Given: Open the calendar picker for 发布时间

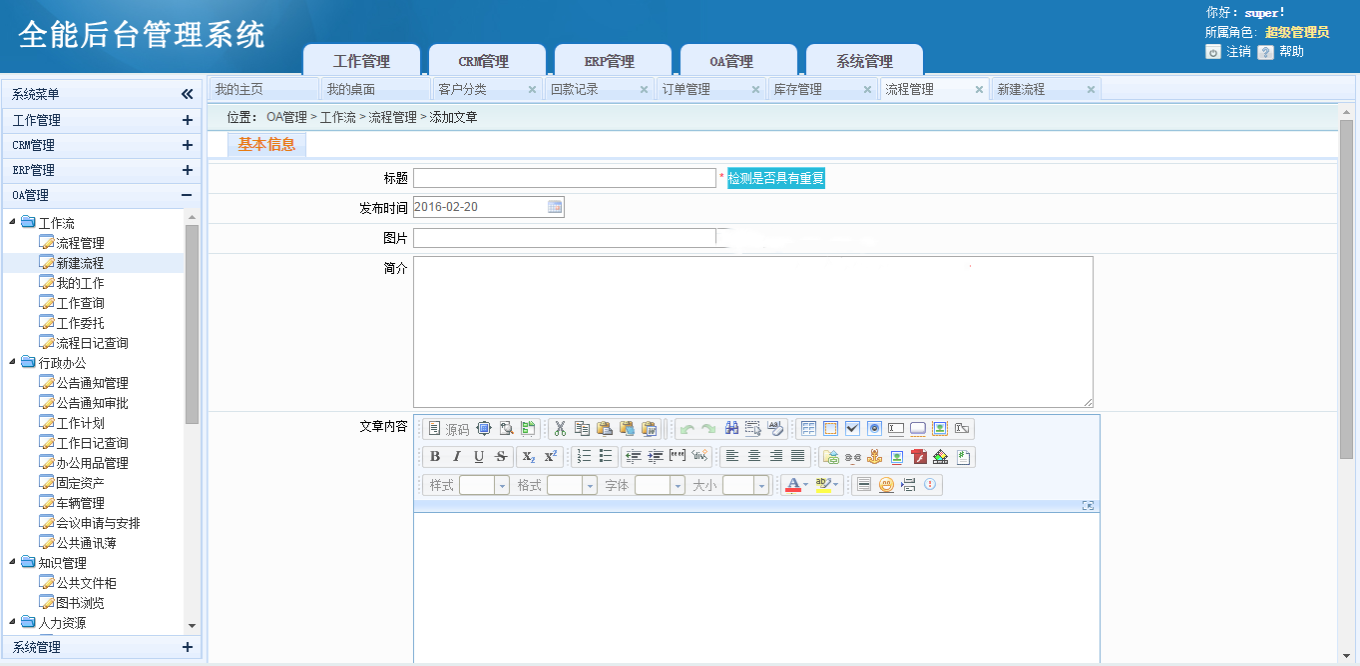Looking at the screenshot, I should click(x=555, y=207).
